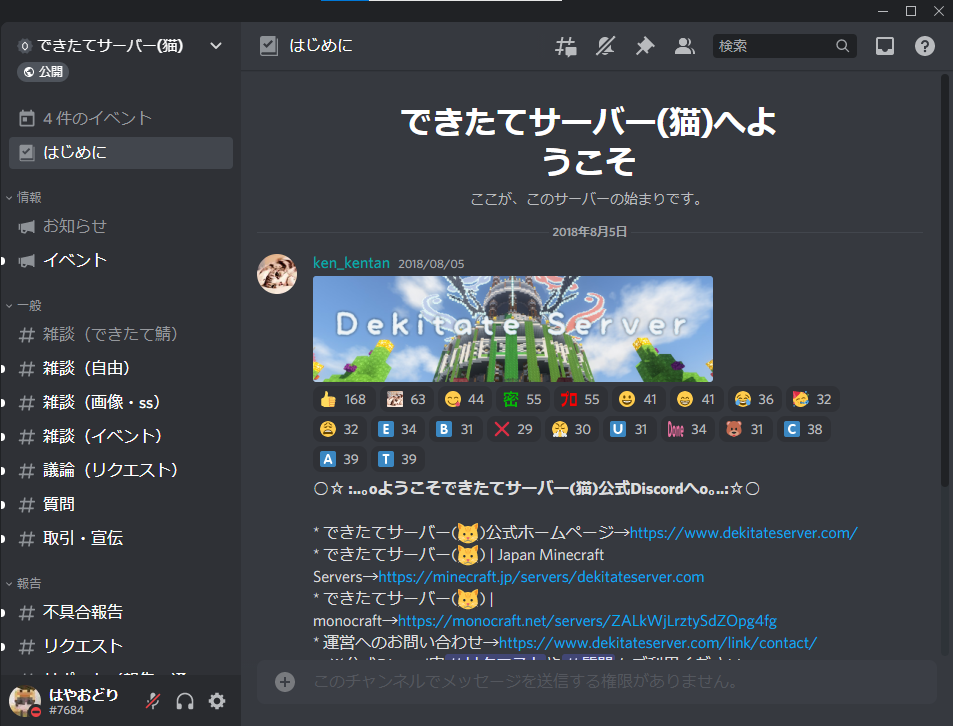Minimize the Discord window
The height and width of the screenshot is (726, 953).
click(883, 11)
